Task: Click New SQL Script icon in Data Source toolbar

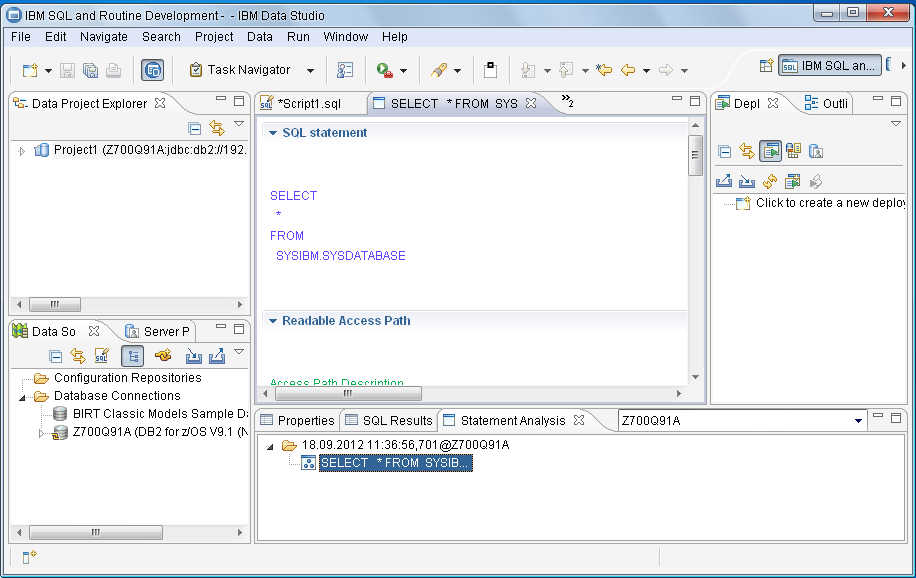Action: [101, 356]
